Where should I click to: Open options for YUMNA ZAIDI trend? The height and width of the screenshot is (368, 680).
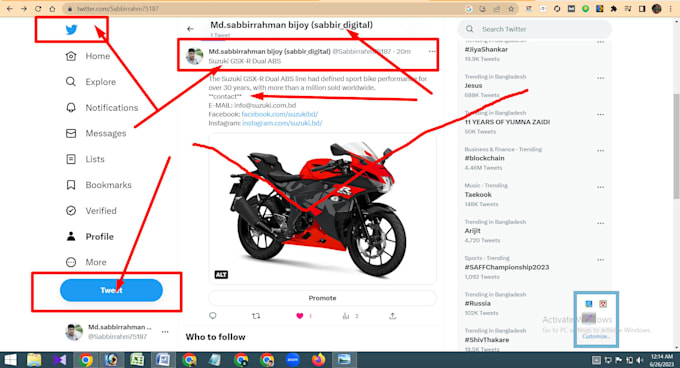(600, 114)
